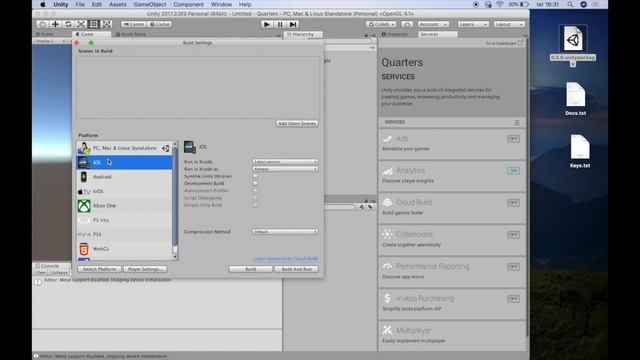Open the Window menu
This screenshot has height=360, width=640.
(221, 4)
